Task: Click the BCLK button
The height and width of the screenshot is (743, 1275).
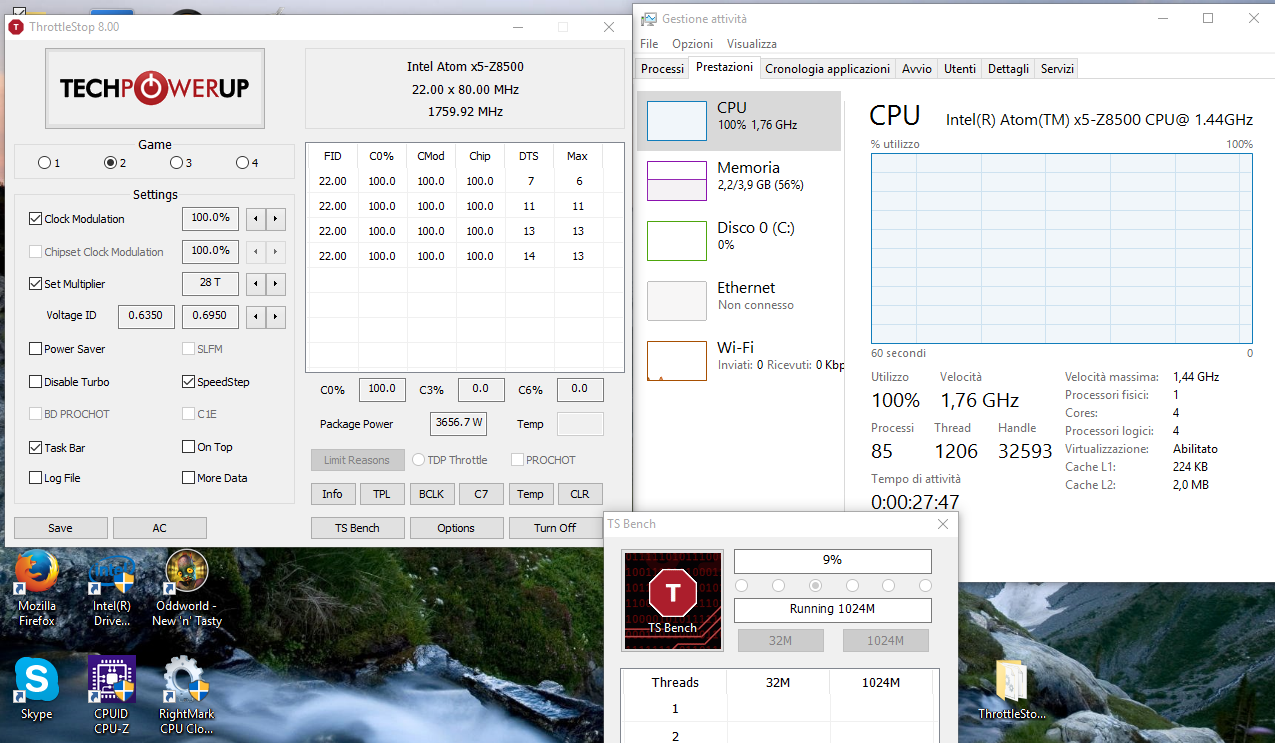Action: point(431,494)
